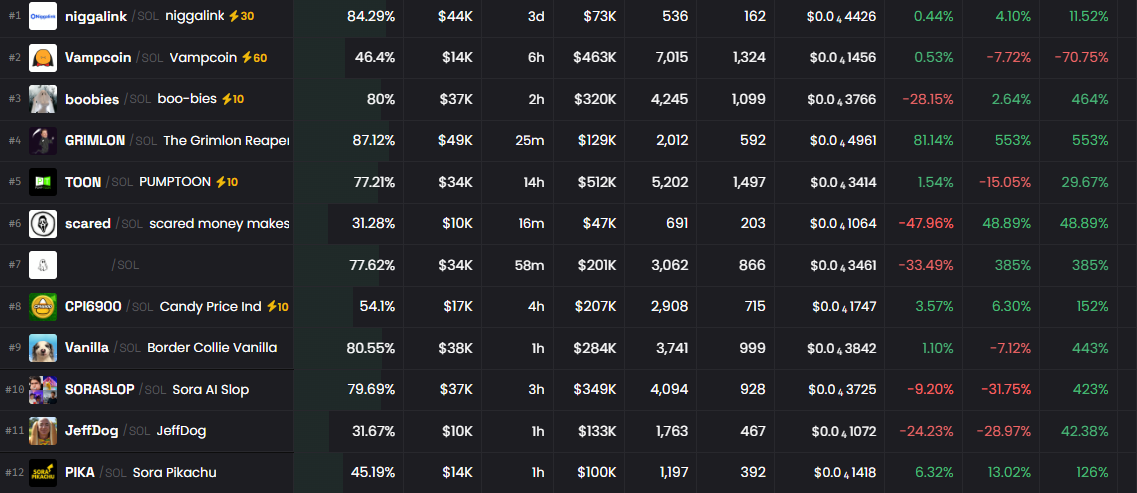This screenshot has width=1137, height=493.
Task: Click the Vampcoin orange token avatar
Action: (x=43, y=58)
